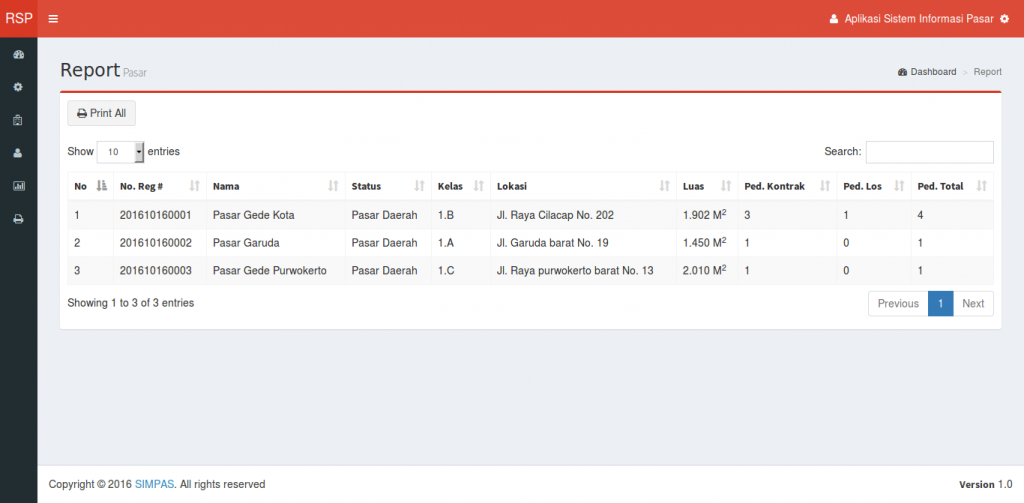Toggle the hamburger sidebar menu
Viewport: 1024px width, 503px height.
[53, 19]
